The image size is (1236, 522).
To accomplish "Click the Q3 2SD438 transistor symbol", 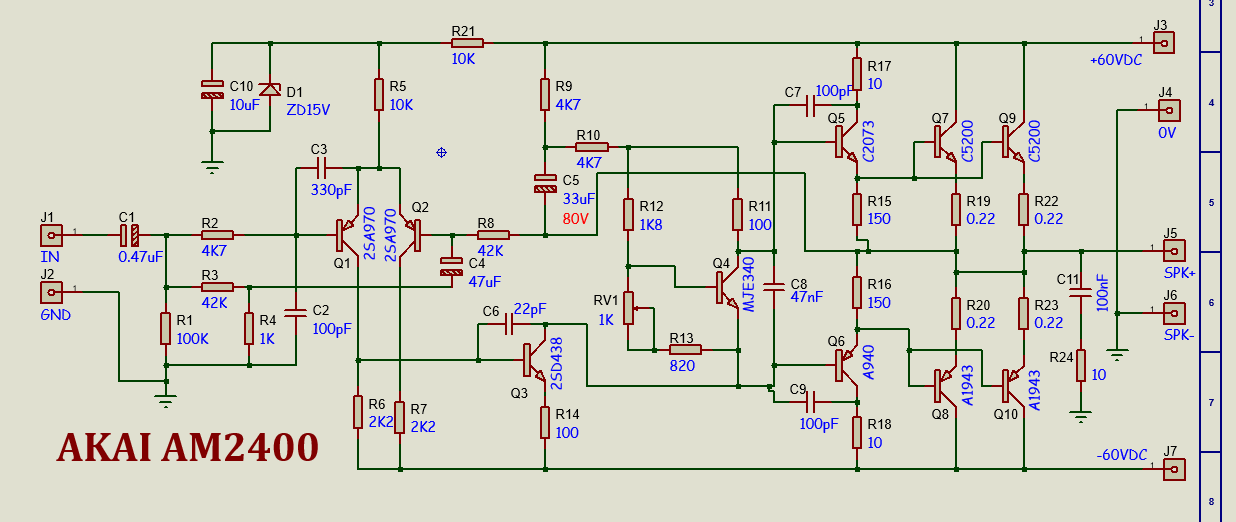I will click(x=536, y=359).
